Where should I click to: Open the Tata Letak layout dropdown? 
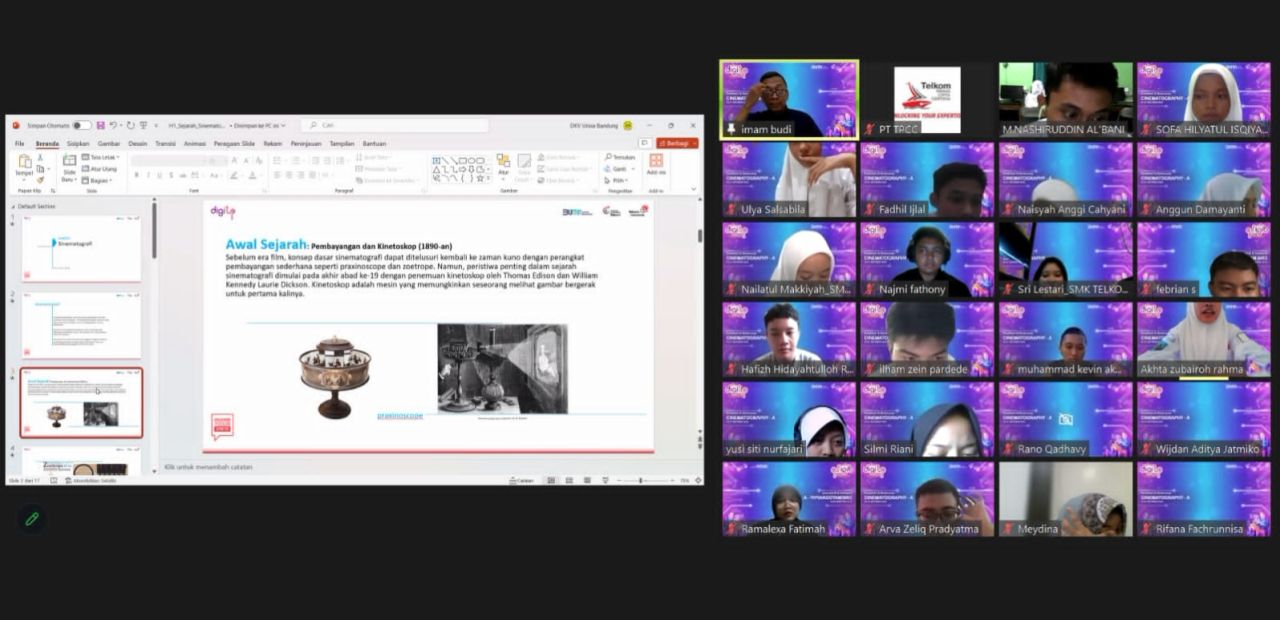100,157
